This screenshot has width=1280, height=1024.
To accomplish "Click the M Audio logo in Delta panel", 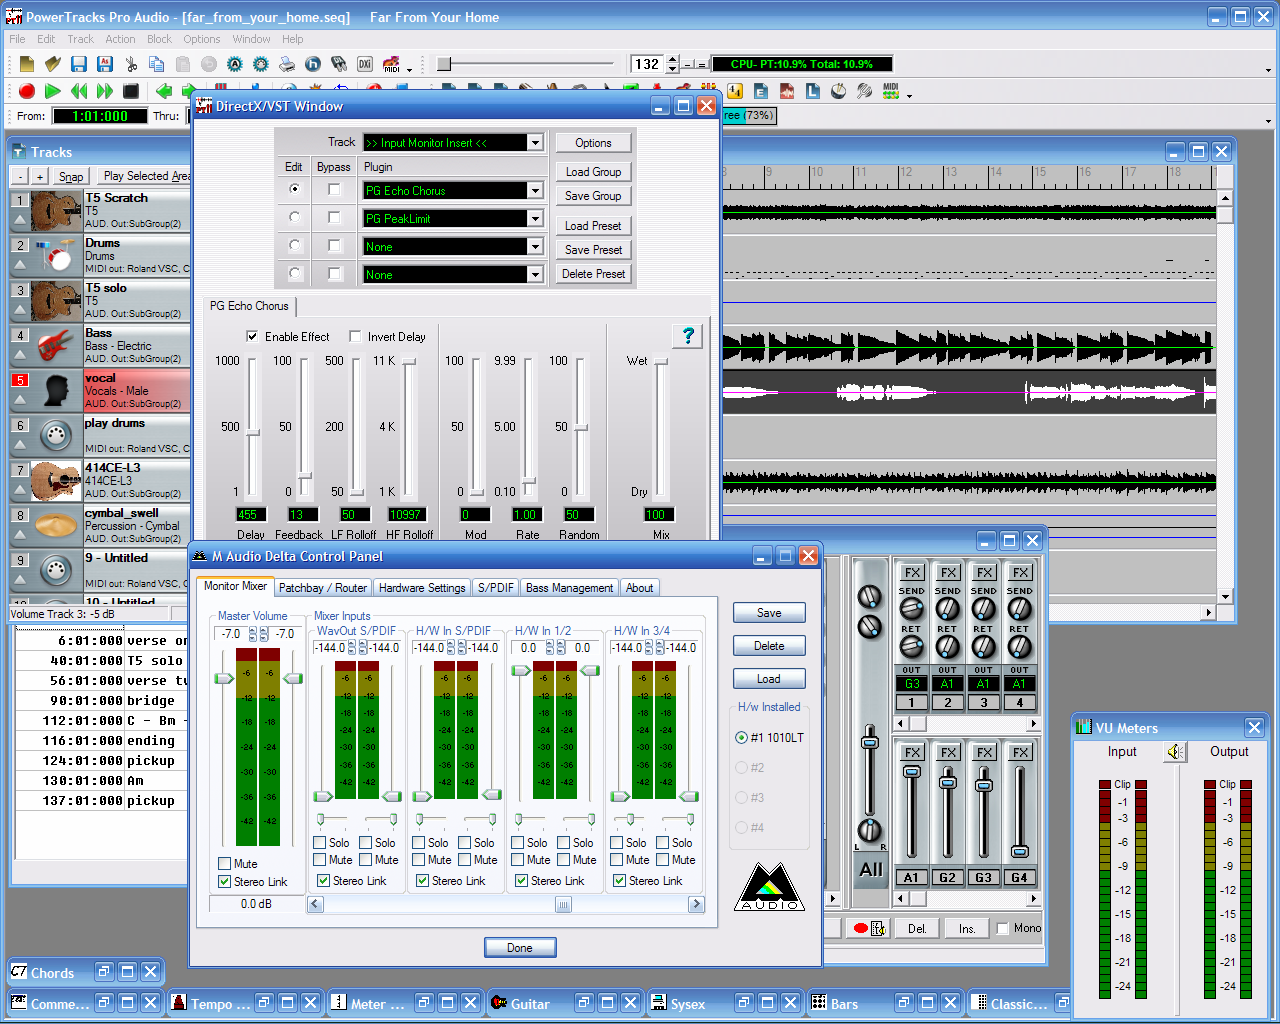I will 769,886.
